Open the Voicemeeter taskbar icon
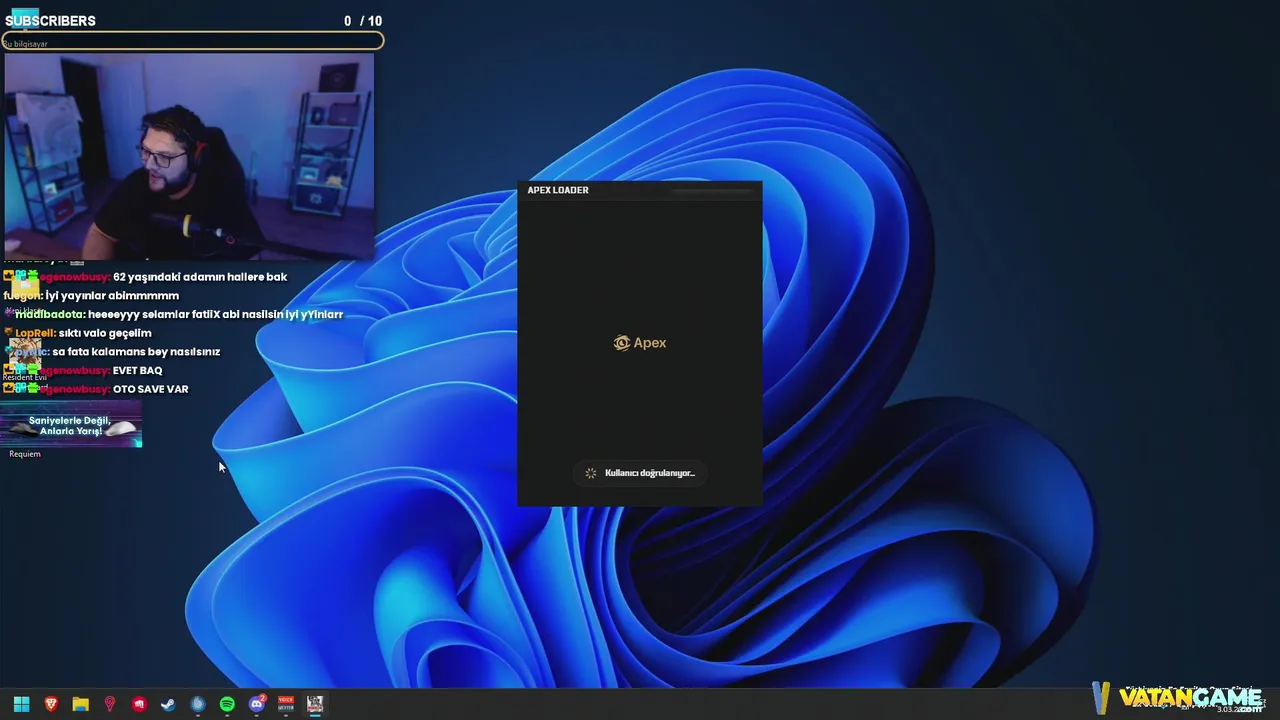 pyautogui.click(x=286, y=704)
